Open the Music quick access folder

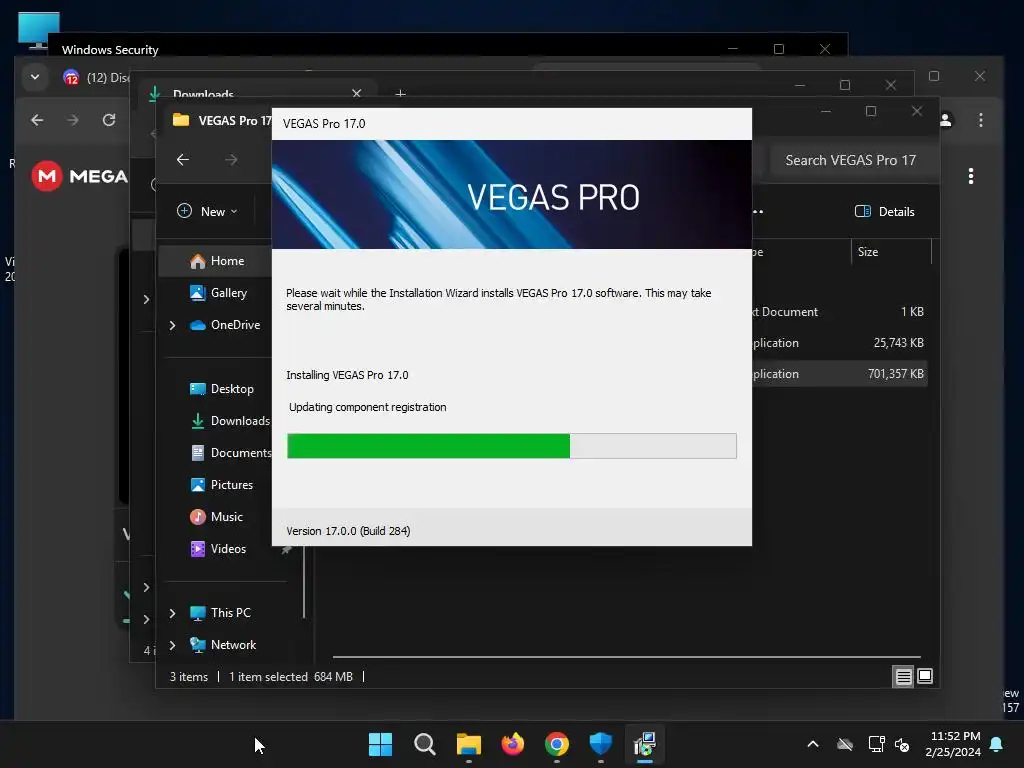[217, 517]
